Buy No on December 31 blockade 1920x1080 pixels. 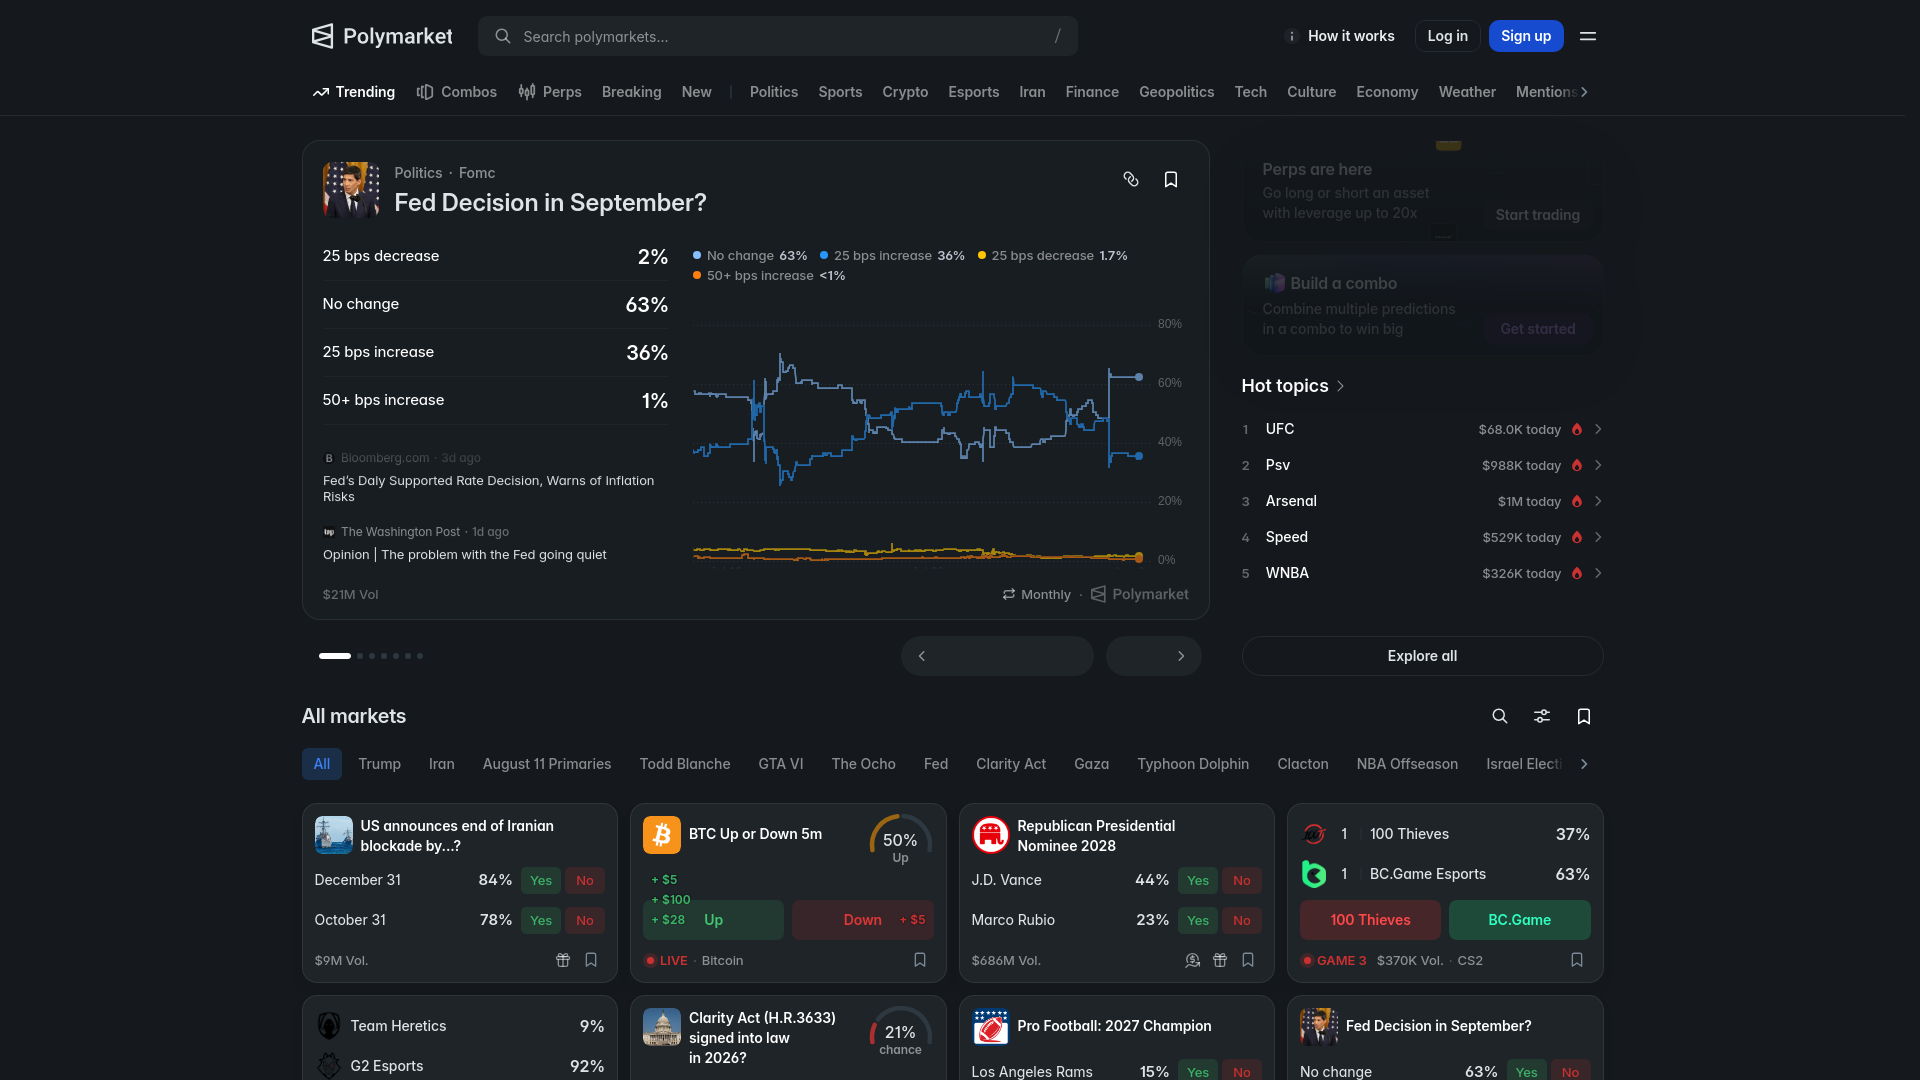(x=585, y=880)
